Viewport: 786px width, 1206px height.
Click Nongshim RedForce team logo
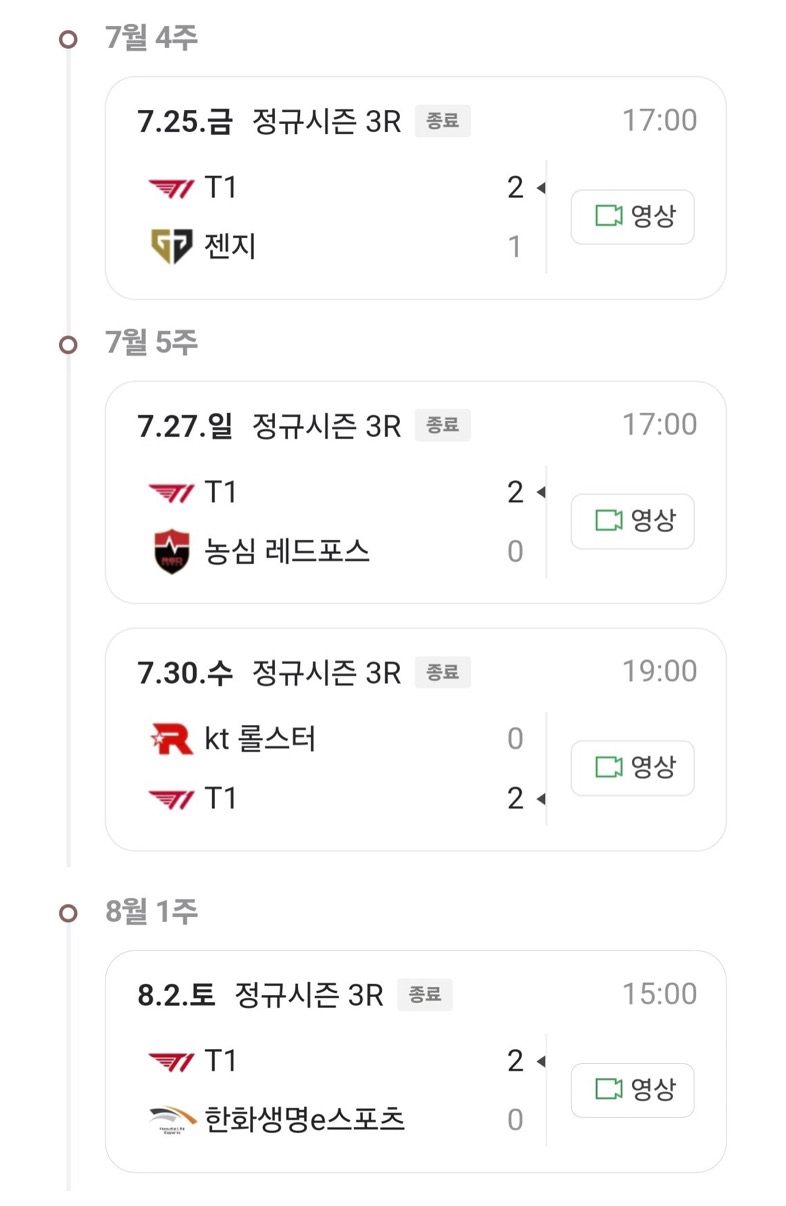point(171,552)
